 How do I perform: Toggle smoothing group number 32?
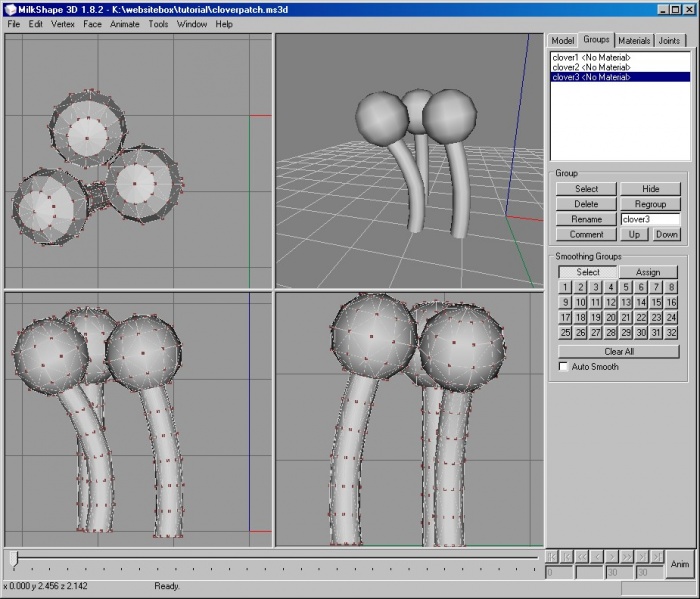click(x=671, y=332)
